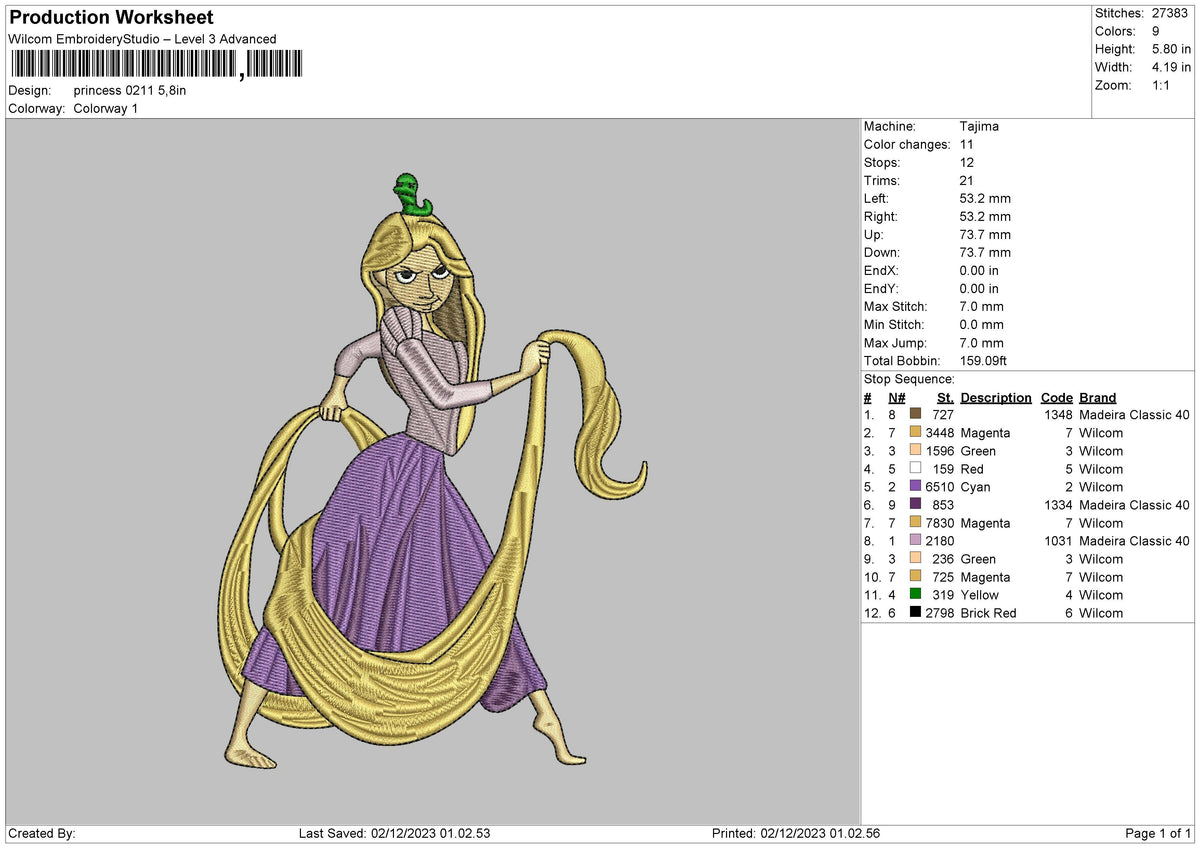Select the Red description in stop 4
Image resolution: width=1200 pixels, height=848 pixels.
(972, 469)
